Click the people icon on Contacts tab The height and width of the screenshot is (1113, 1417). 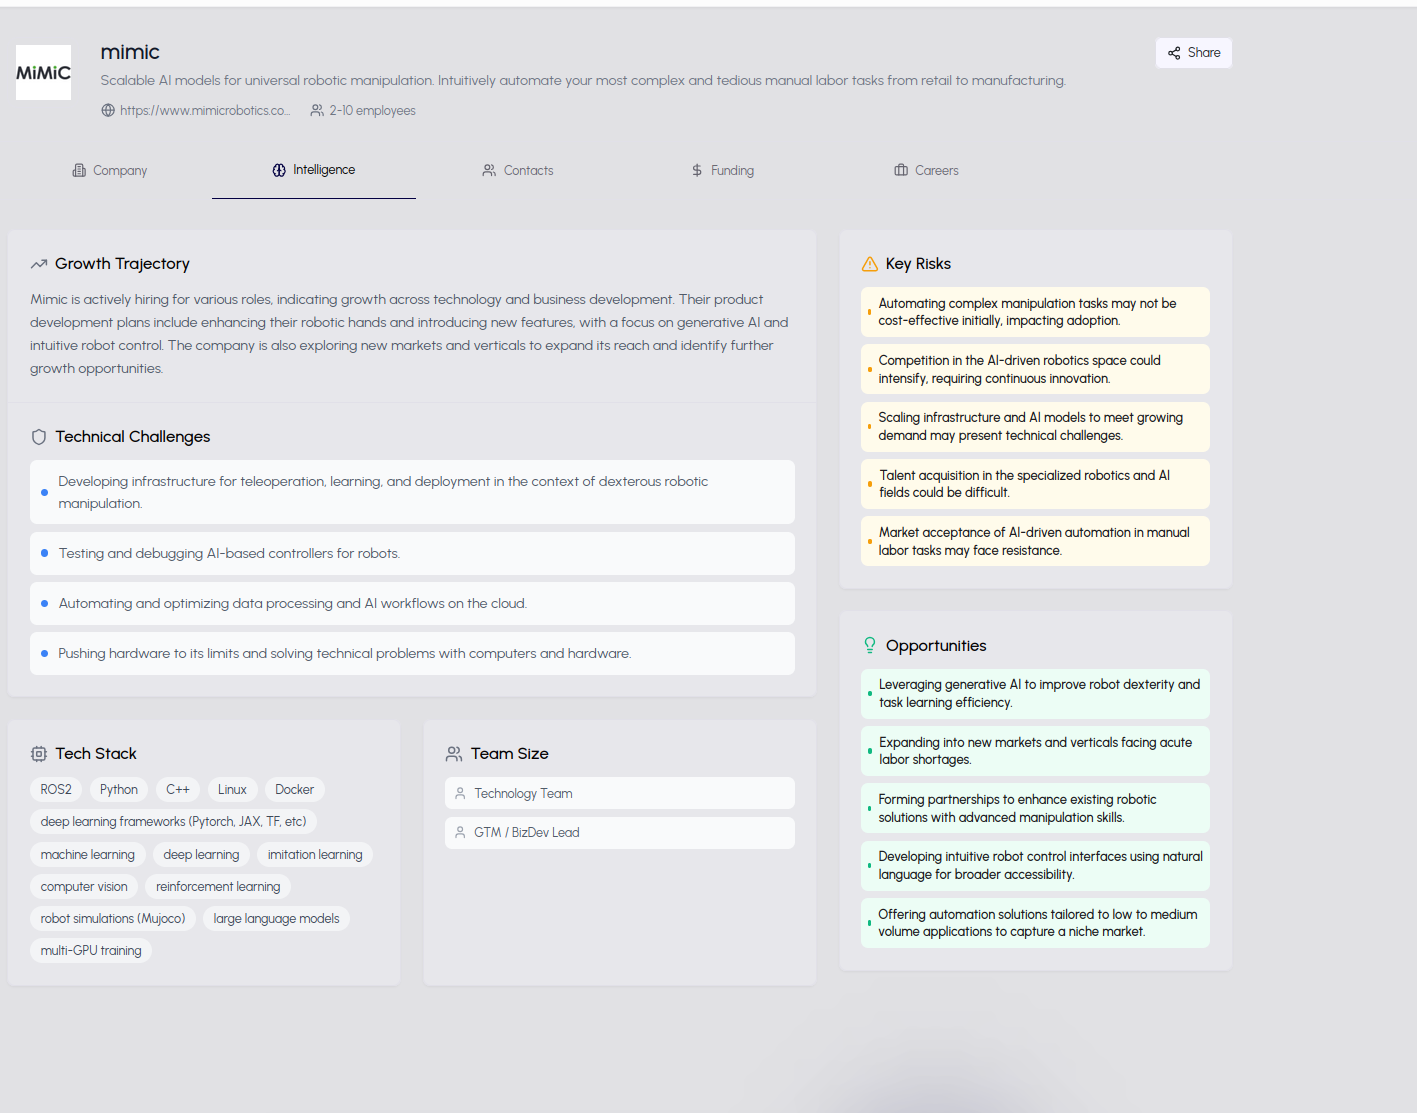489,171
